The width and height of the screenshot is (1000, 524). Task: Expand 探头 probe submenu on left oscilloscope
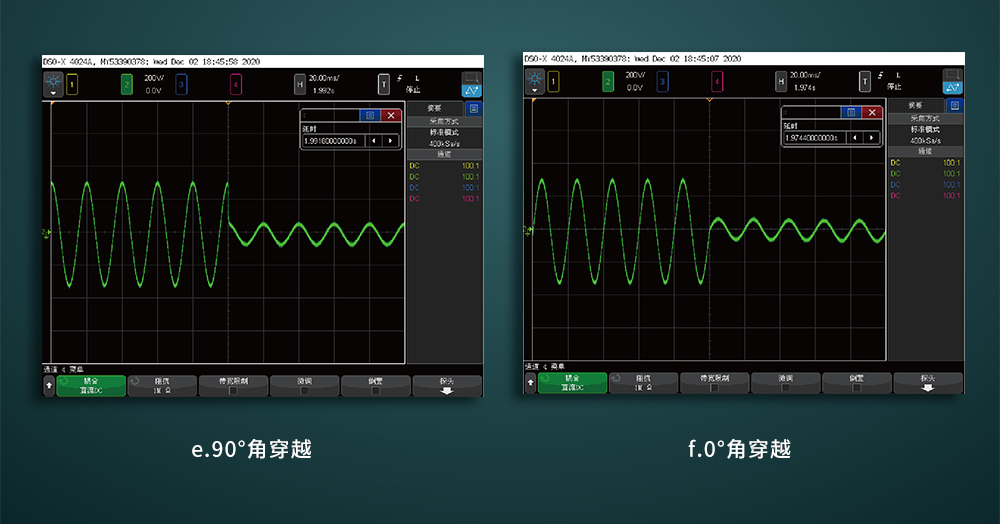click(x=446, y=386)
